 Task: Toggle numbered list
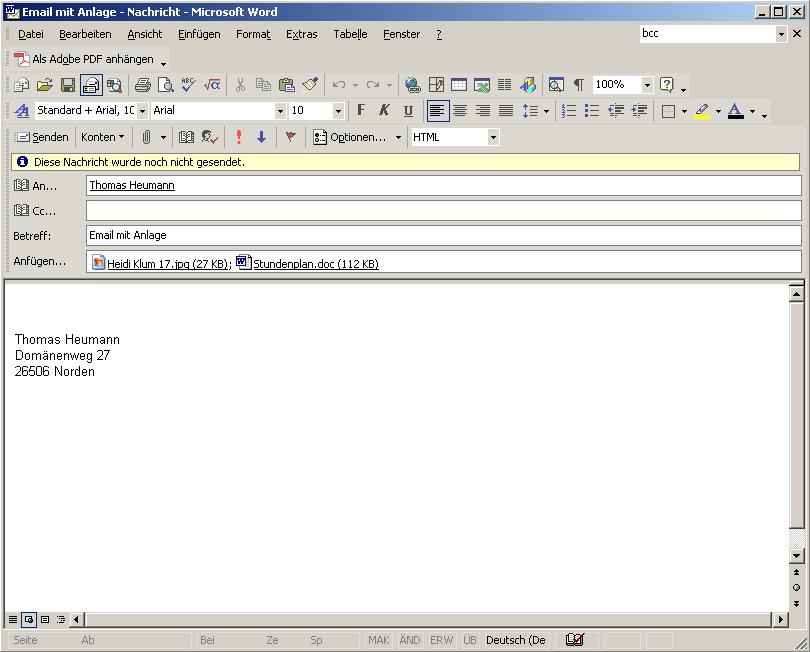568,111
